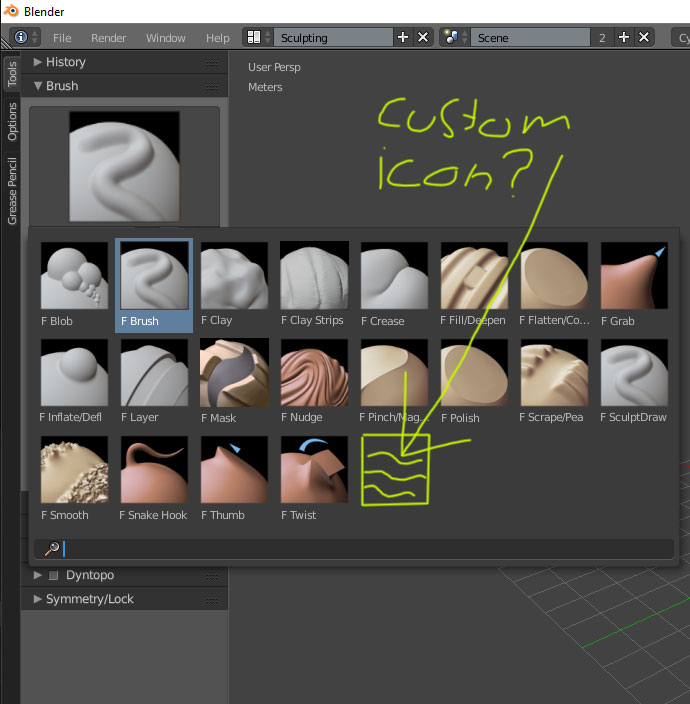Pick the F Clay Strips brush
This screenshot has width=690, height=704.
click(x=314, y=275)
